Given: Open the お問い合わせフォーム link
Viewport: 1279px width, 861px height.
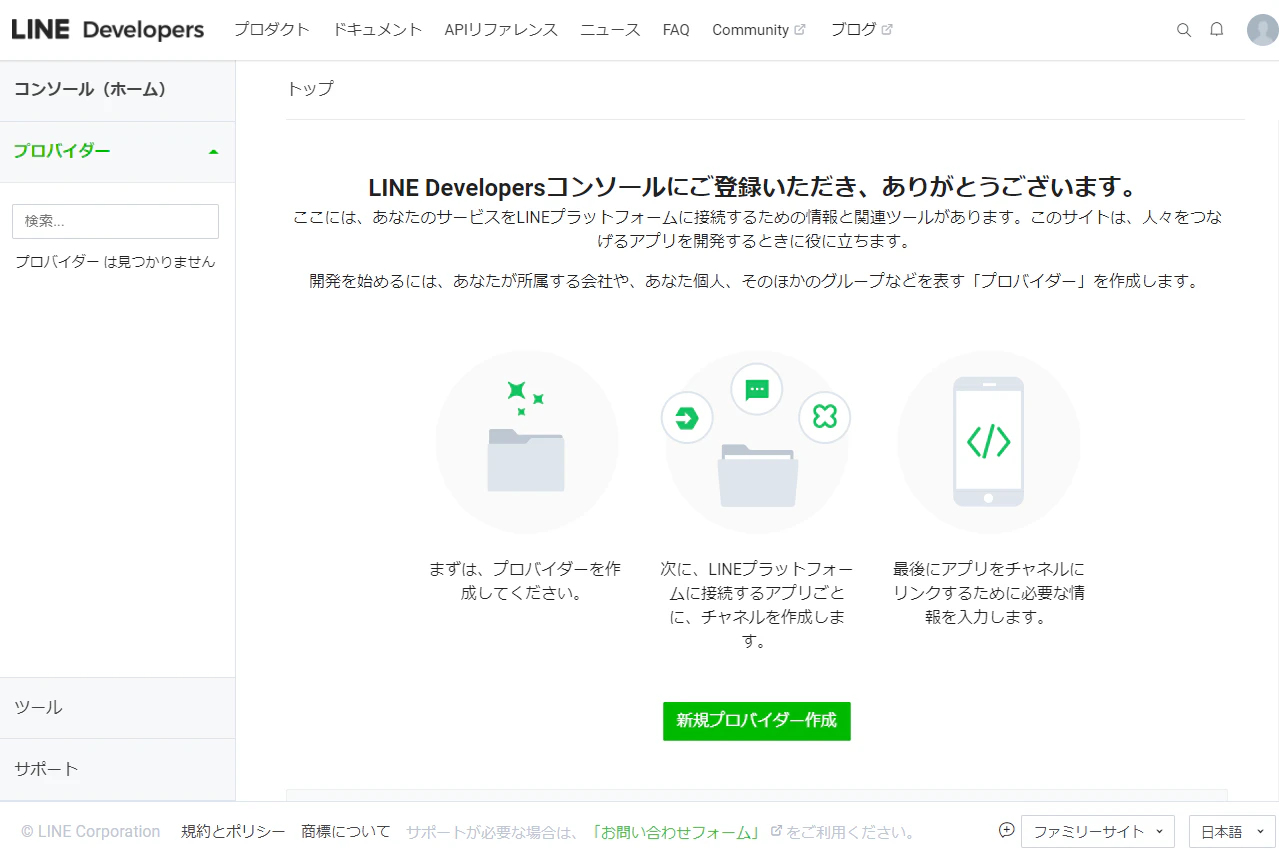Looking at the screenshot, I should coord(676,832).
